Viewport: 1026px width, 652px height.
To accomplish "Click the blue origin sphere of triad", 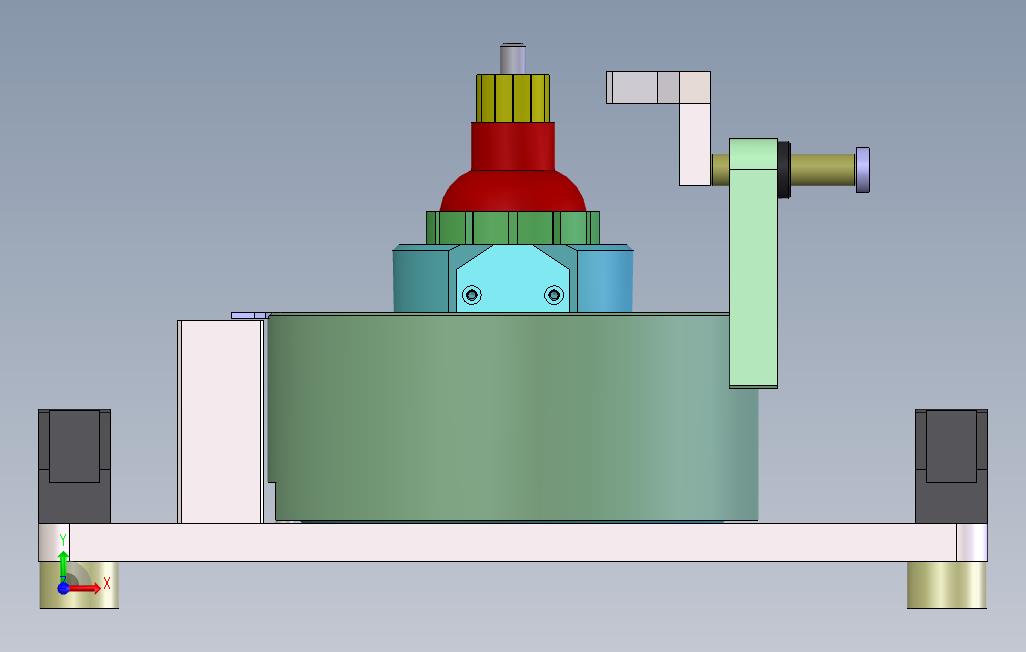I will point(63,588).
